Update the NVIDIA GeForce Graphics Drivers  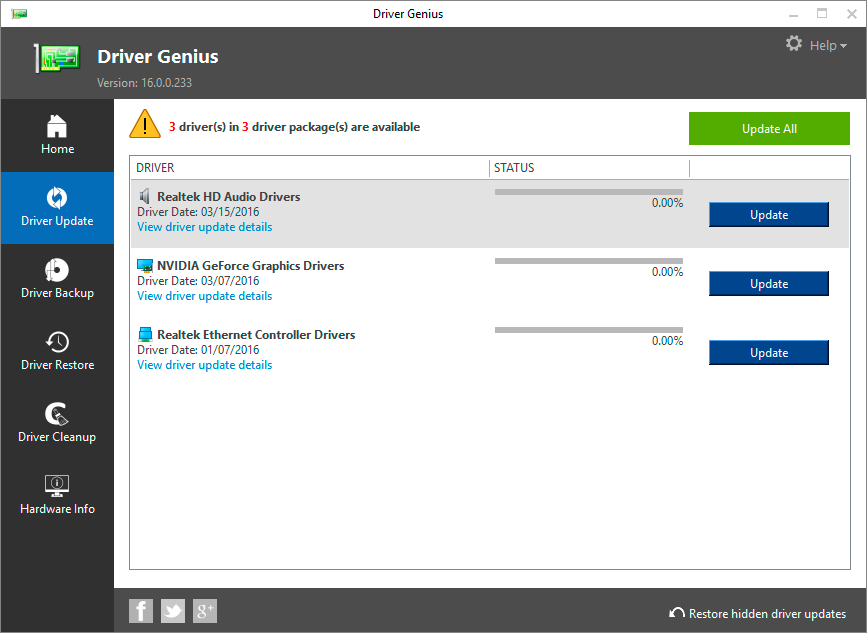tap(769, 284)
